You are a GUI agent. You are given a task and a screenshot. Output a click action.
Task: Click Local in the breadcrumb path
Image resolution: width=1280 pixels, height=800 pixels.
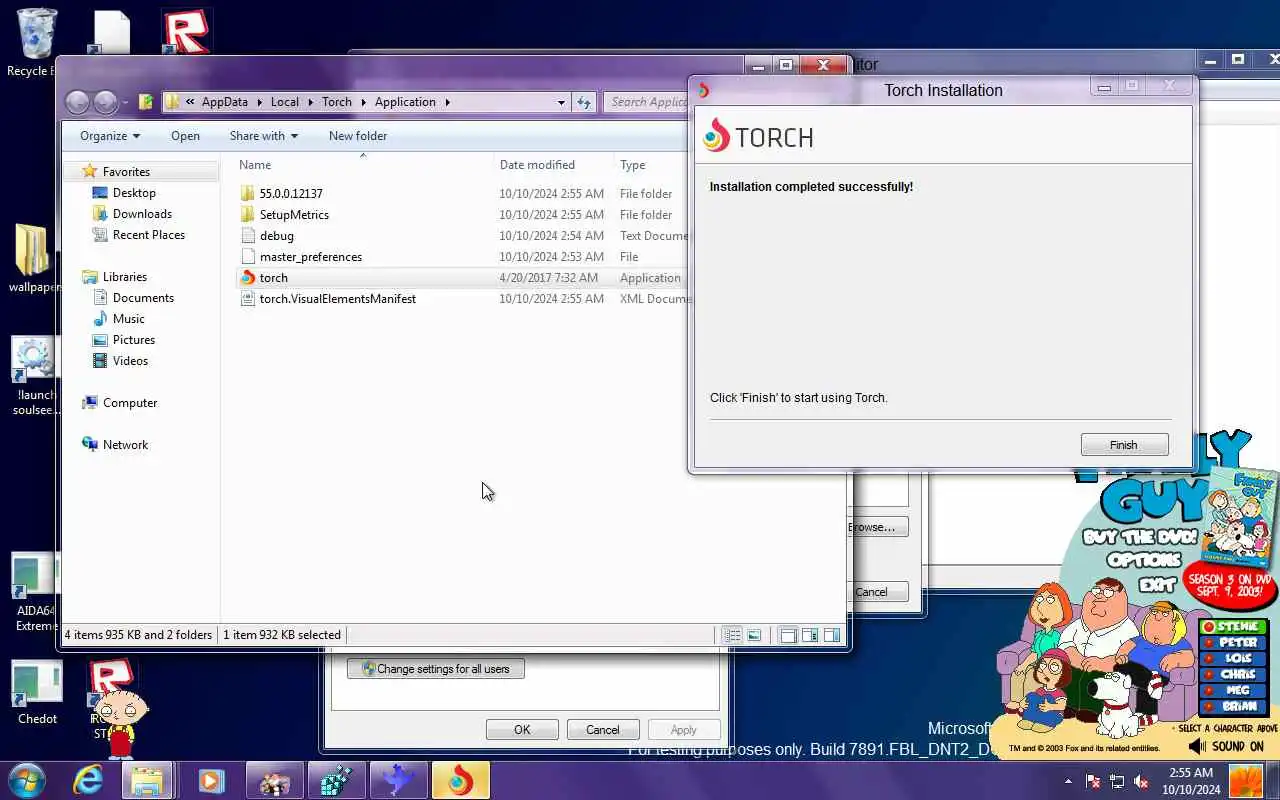pyautogui.click(x=285, y=102)
